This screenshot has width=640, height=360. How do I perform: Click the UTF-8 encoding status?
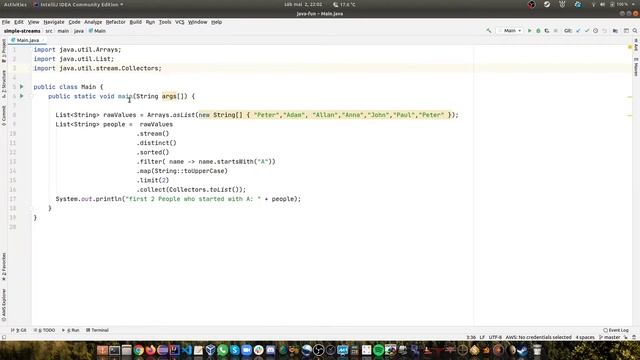click(495, 338)
